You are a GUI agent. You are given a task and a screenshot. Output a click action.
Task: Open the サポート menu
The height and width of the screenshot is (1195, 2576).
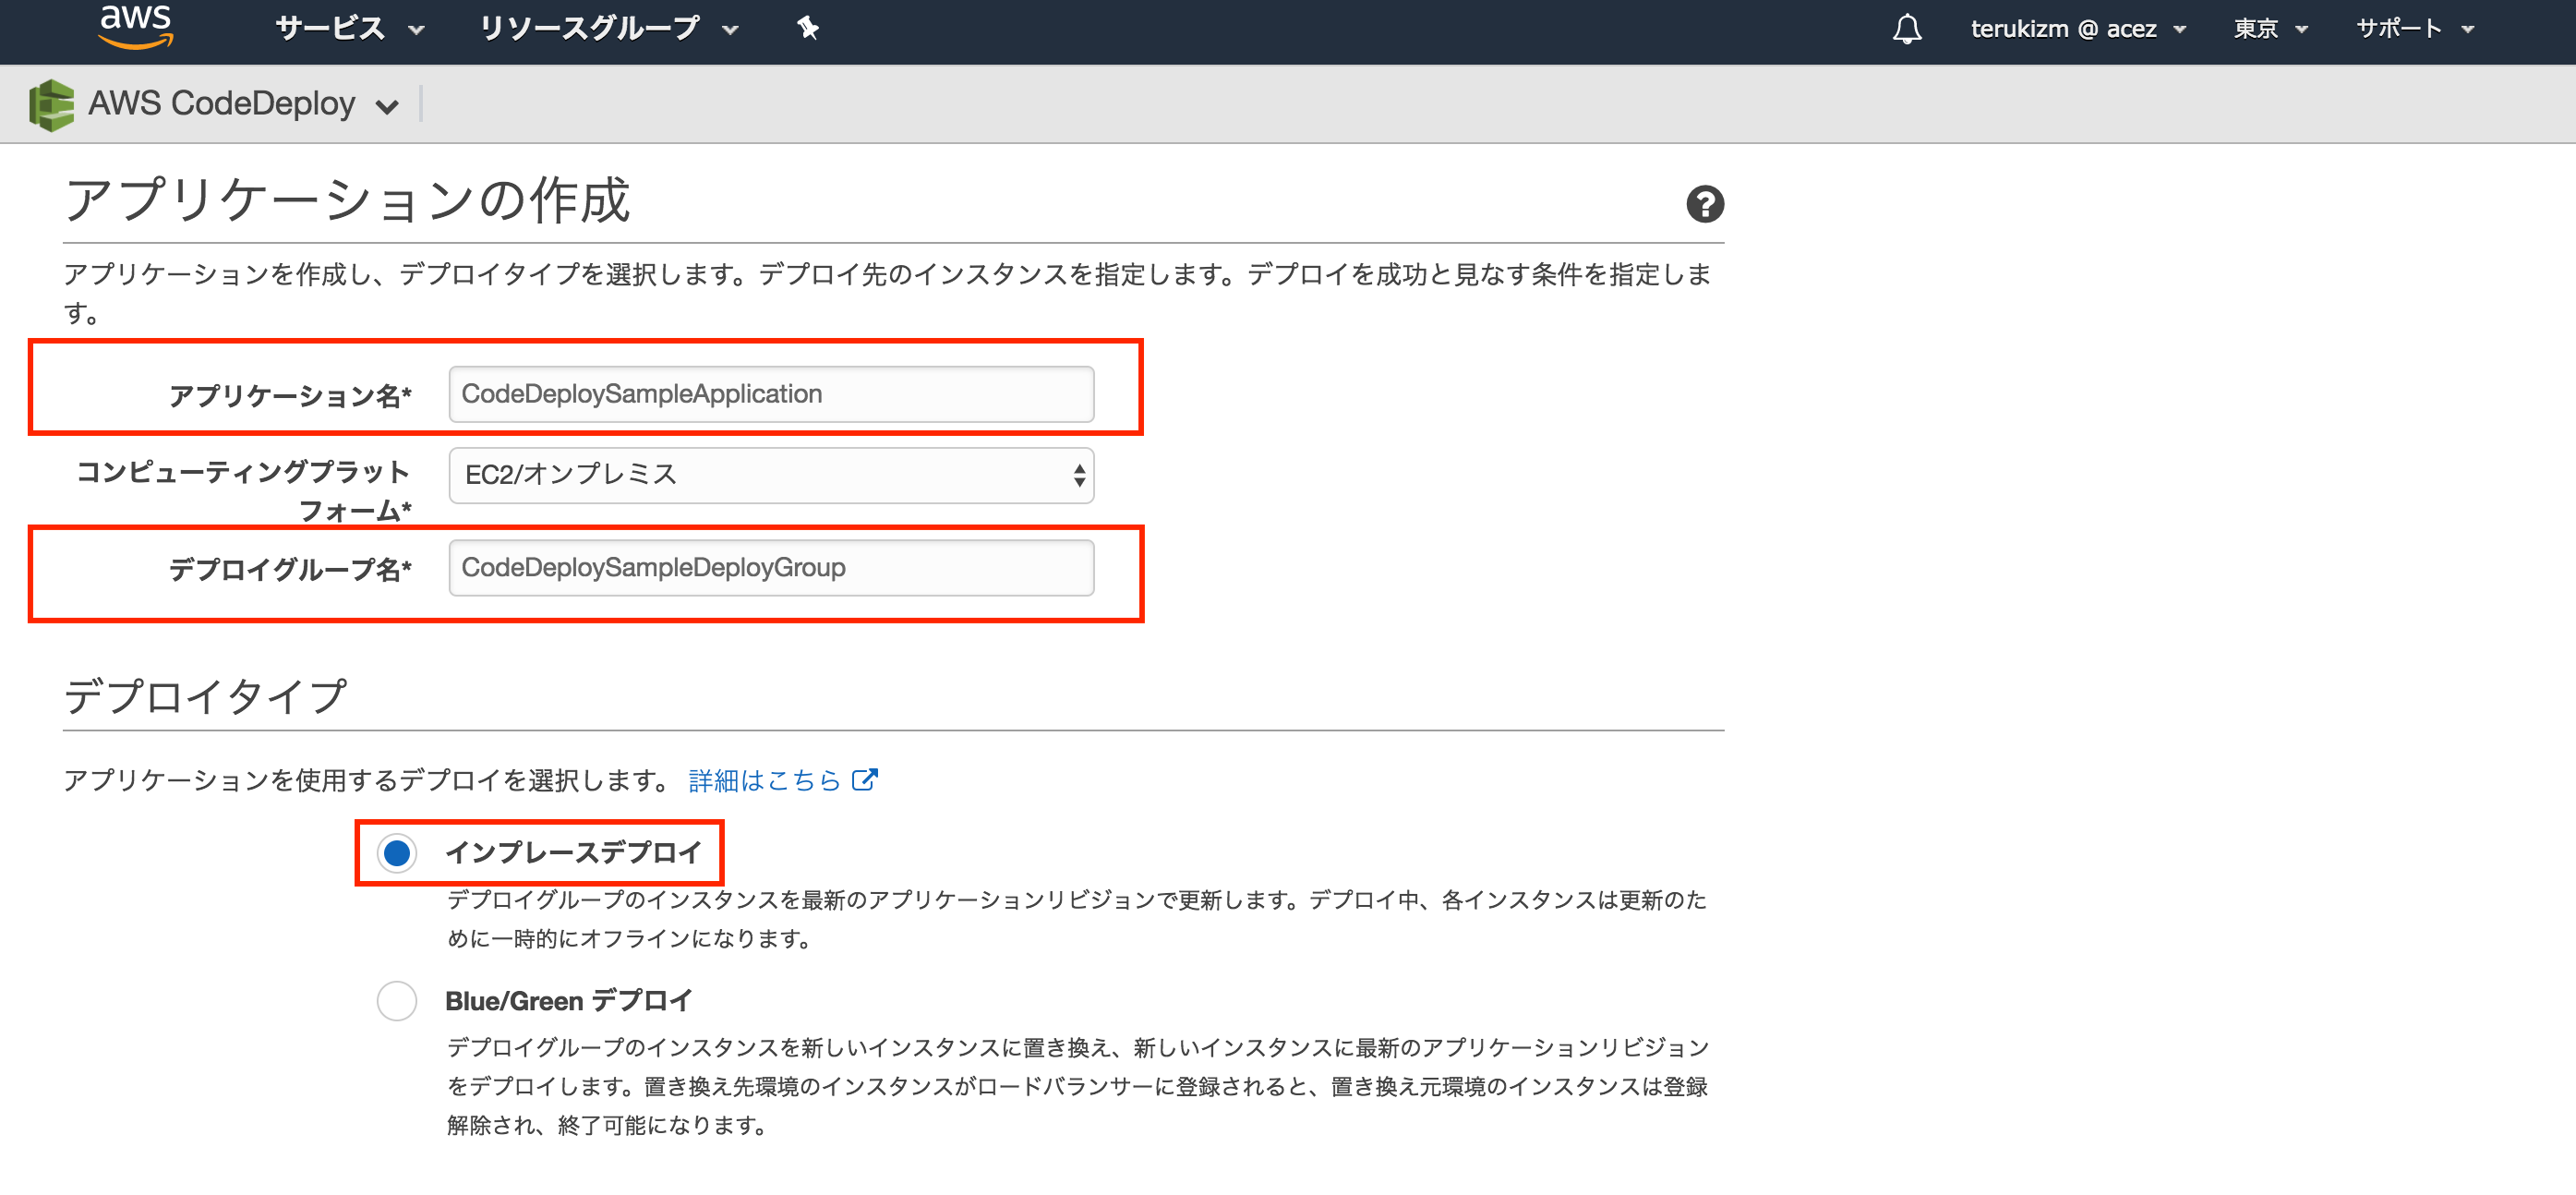coord(2415,29)
